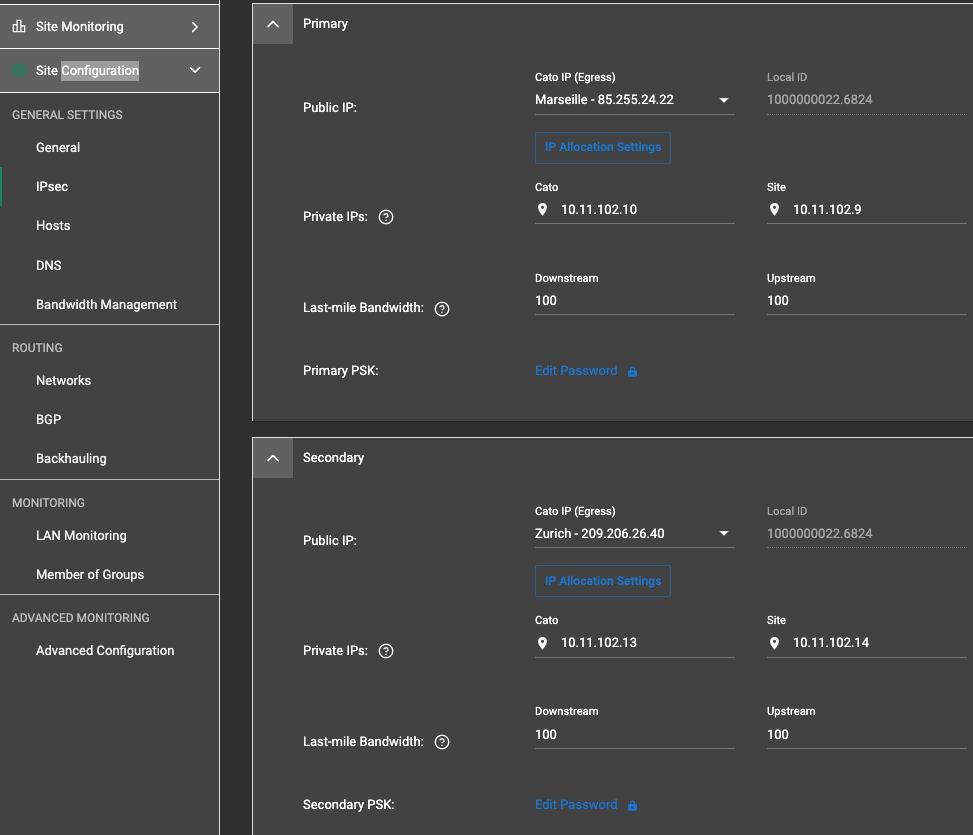This screenshot has height=835, width=973.
Task: Click help icon beside Secondary Last-mile Bandwidth
Action: click(x=442, y=741)
